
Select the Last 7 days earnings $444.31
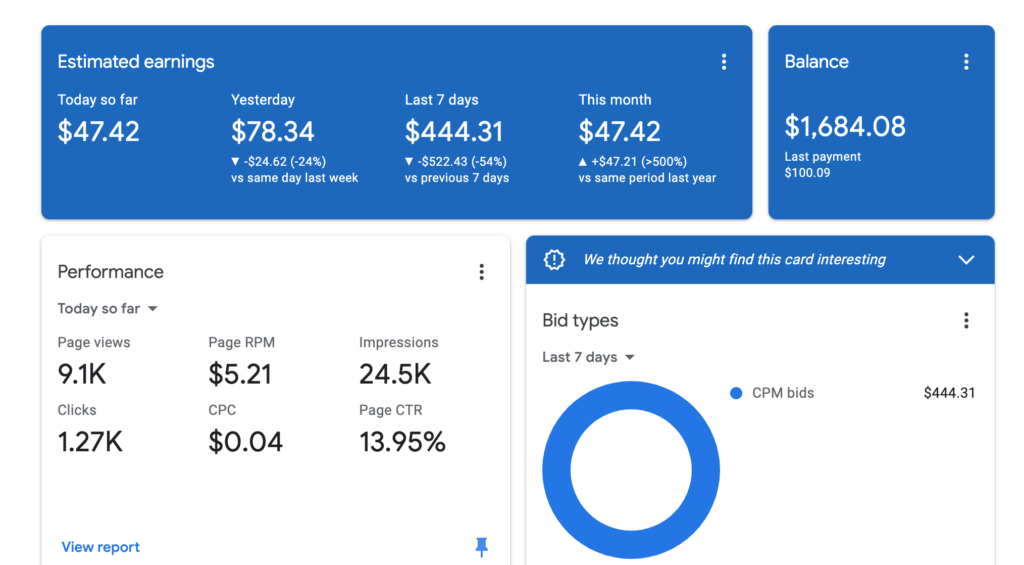[453, 131]
